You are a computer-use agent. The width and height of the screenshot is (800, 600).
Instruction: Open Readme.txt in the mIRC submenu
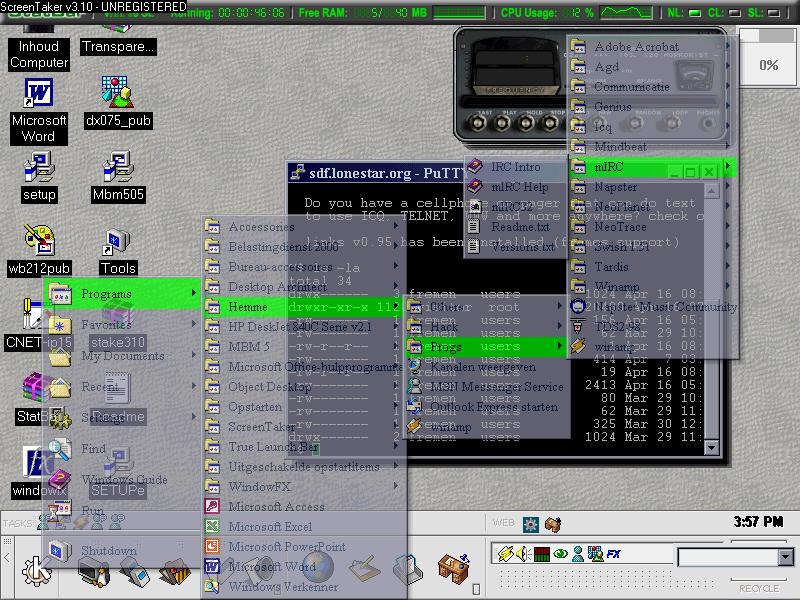pyautogui.click(x=515, y=227)
